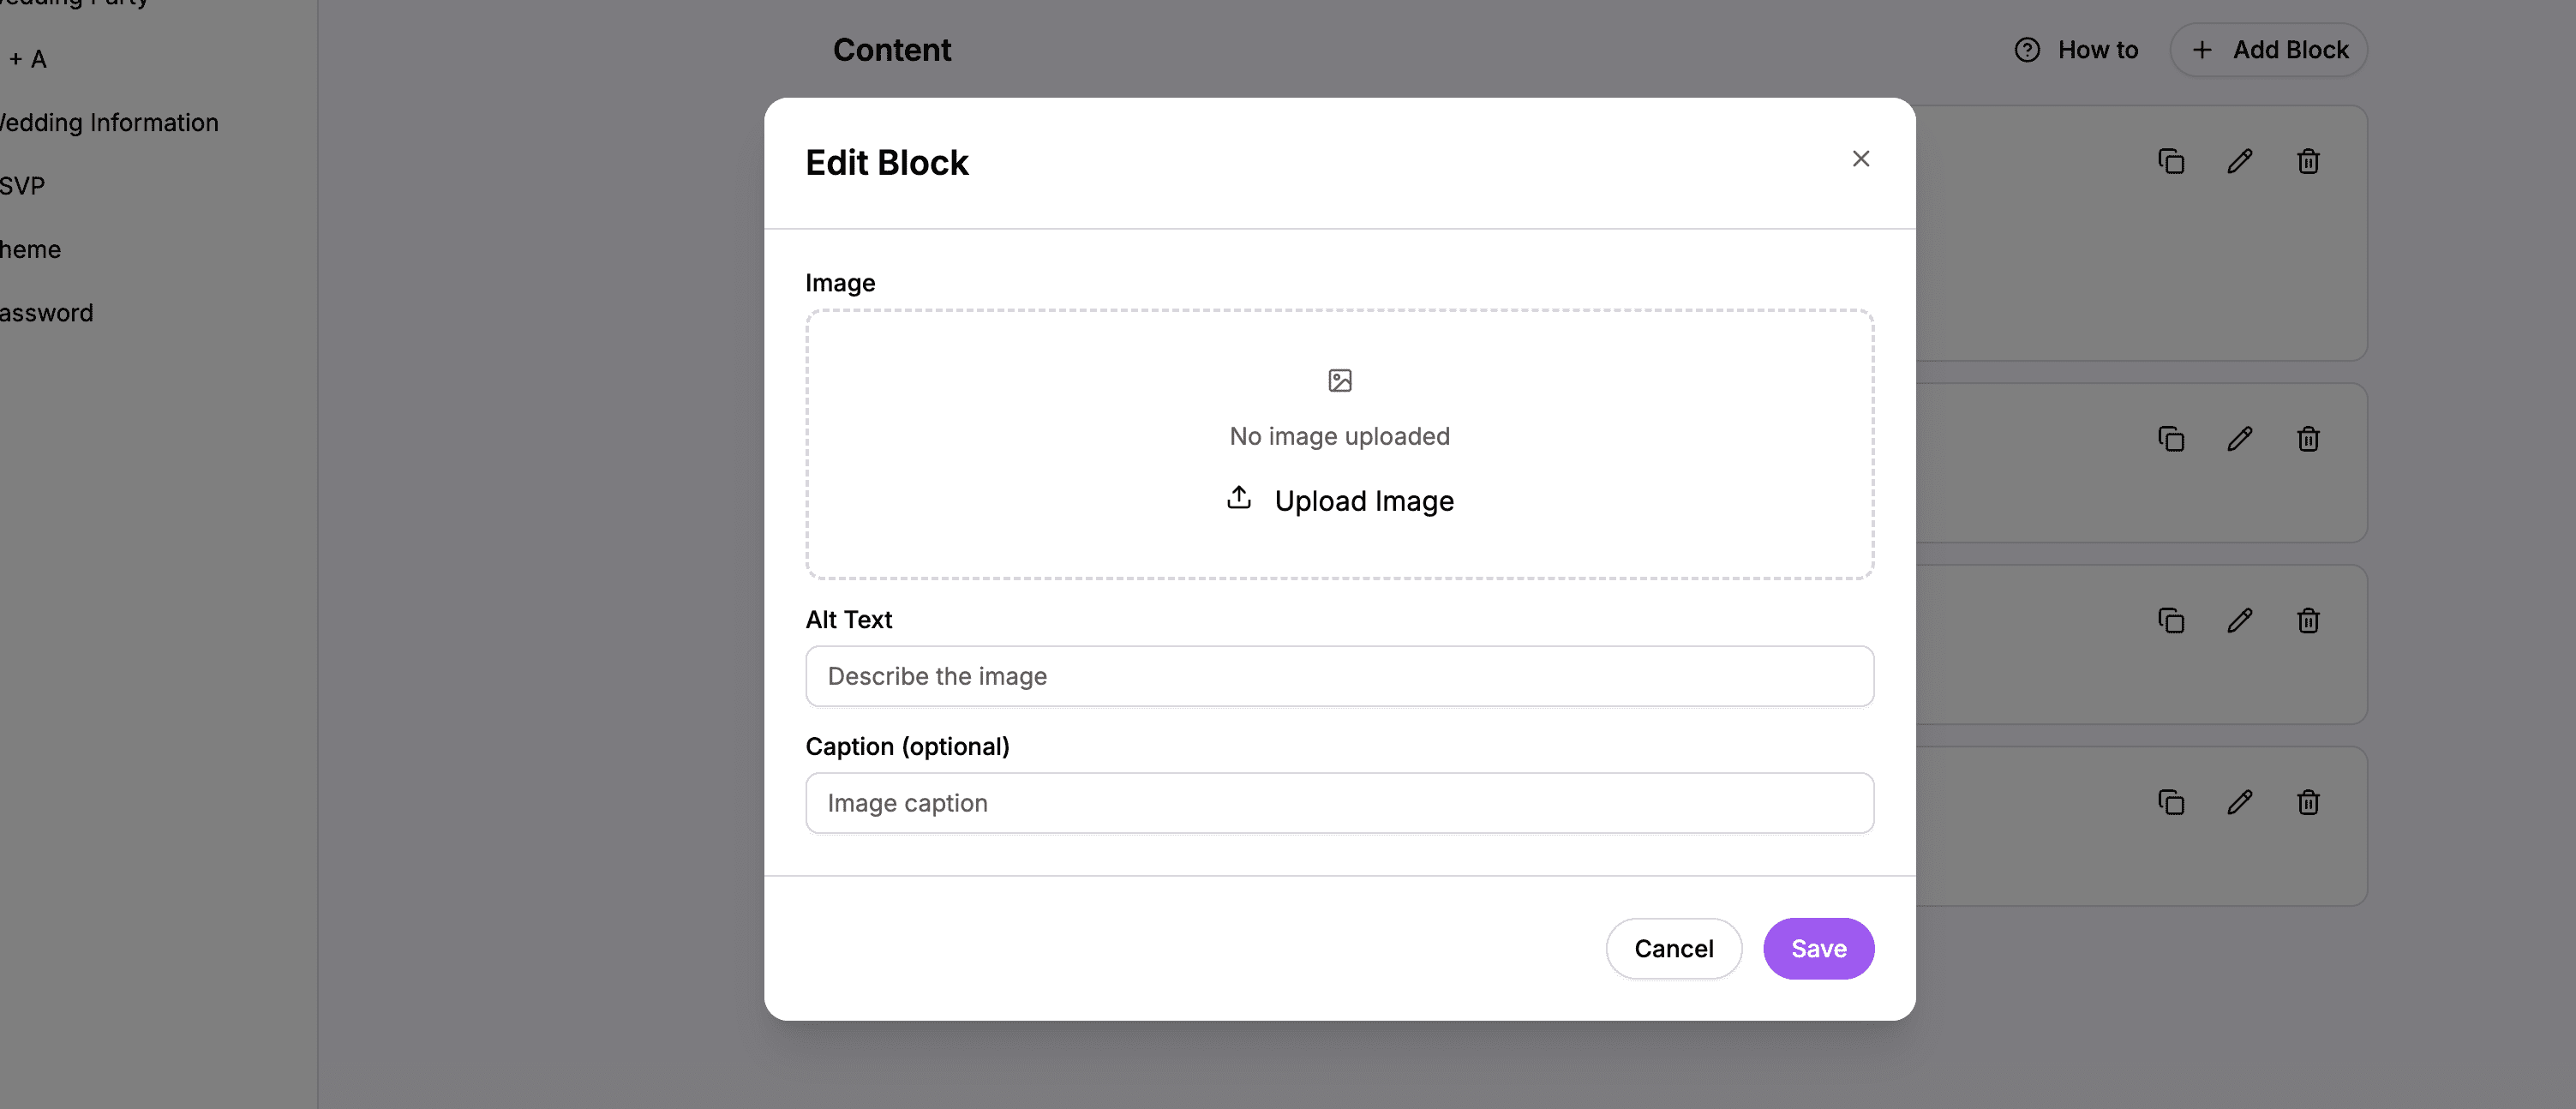Click the duplicate icon on the bottom block
Screen dimensions: 2576x1109
pyautogui.click(x=2171, y=802)
